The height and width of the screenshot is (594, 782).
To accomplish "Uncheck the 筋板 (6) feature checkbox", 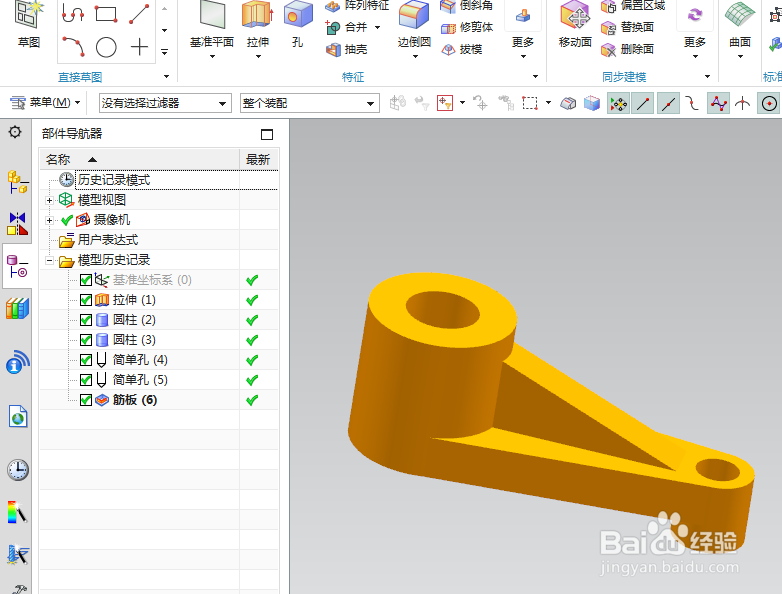I will click(x=86, y=399).
